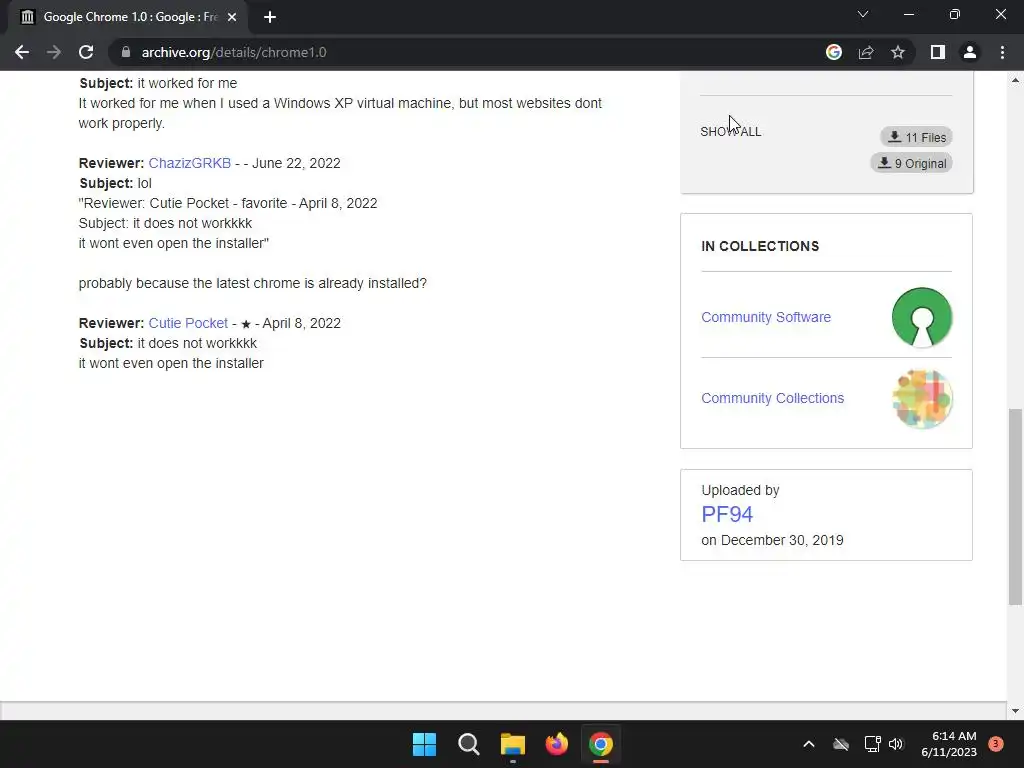Click the browser forward arrow
This screenshot has width=1024, height=768.
point(54,52)
